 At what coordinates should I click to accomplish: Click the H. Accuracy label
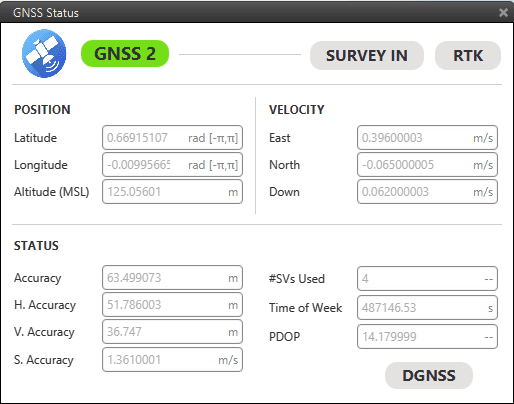tap(45, 305)
